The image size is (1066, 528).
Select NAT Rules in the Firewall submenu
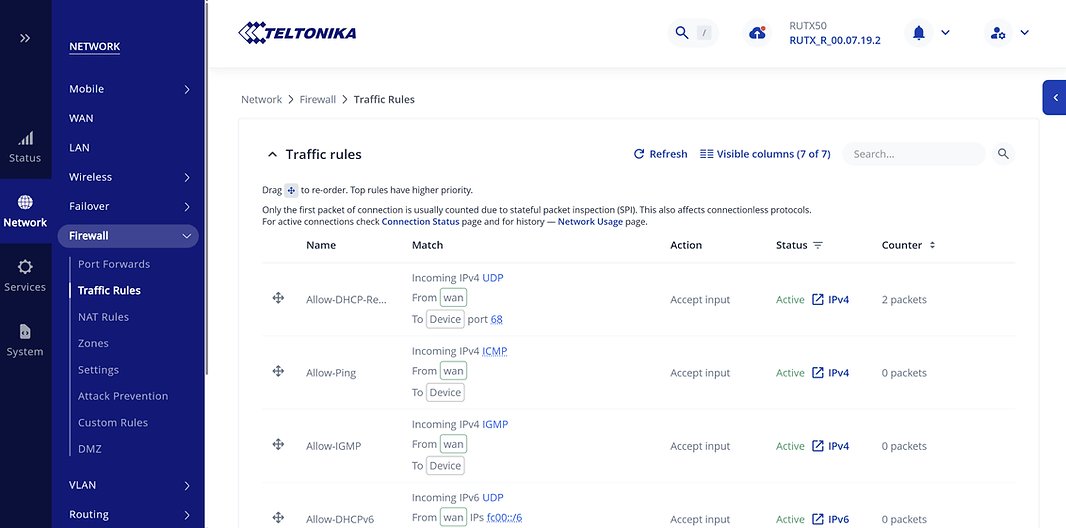pyautogui.click(x=103, y=317)
